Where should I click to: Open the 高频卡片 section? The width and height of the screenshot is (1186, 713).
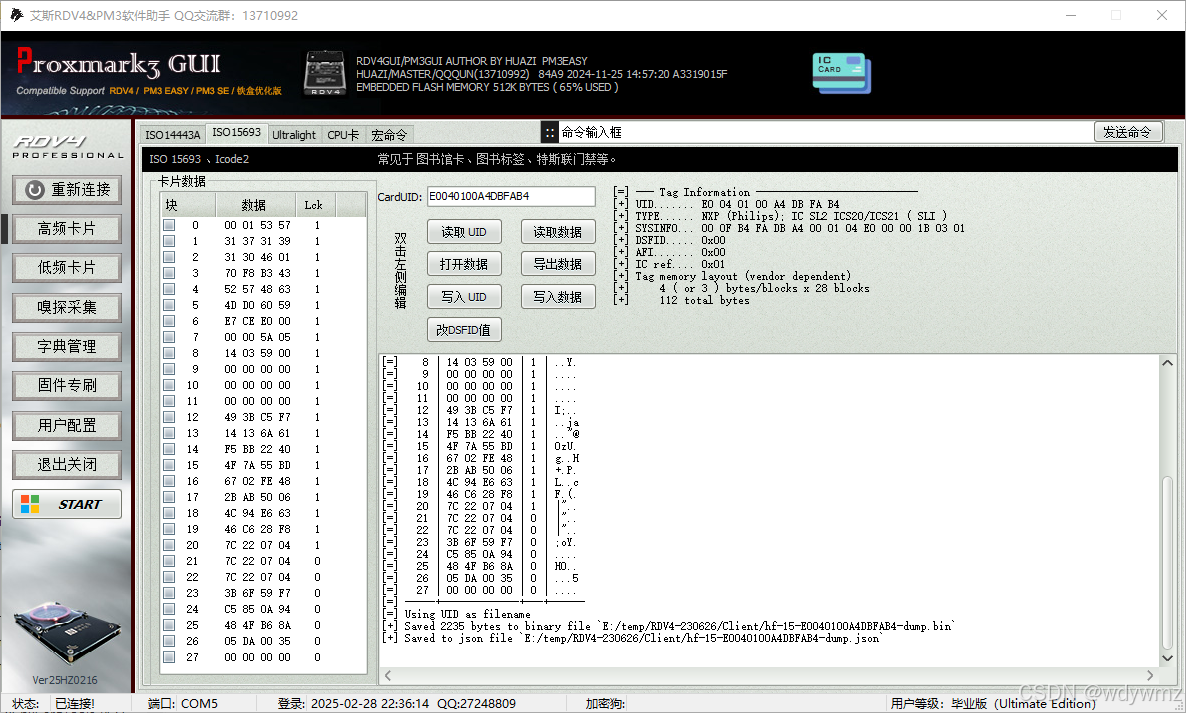tap(67, 228)
